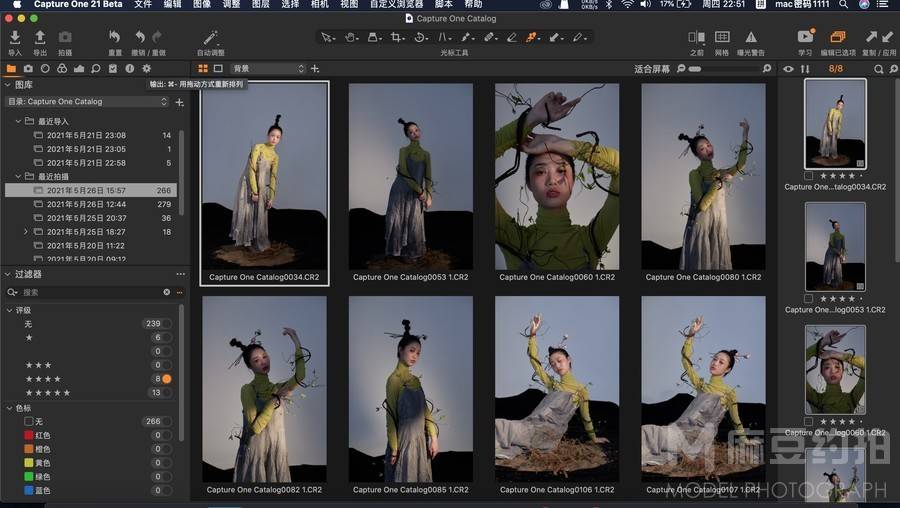The height and width of the screenshot is (508, 900).
Task: Click the 编辑已选项 edit selected icon
Action: pyautogui.click(x=837, y=37)
